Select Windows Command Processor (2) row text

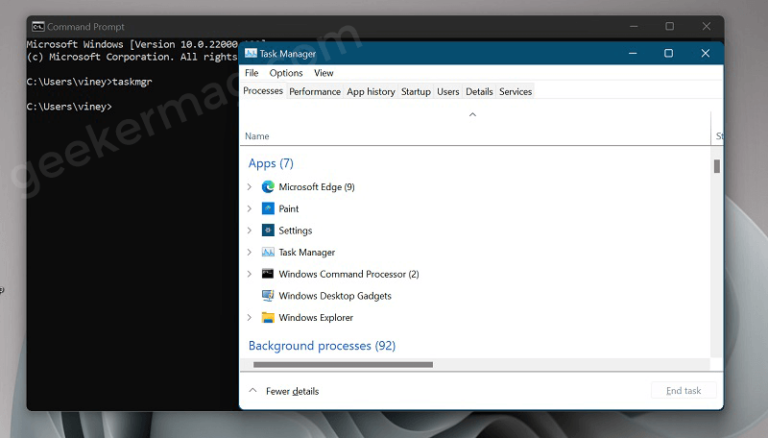click(x=349, y=274)
